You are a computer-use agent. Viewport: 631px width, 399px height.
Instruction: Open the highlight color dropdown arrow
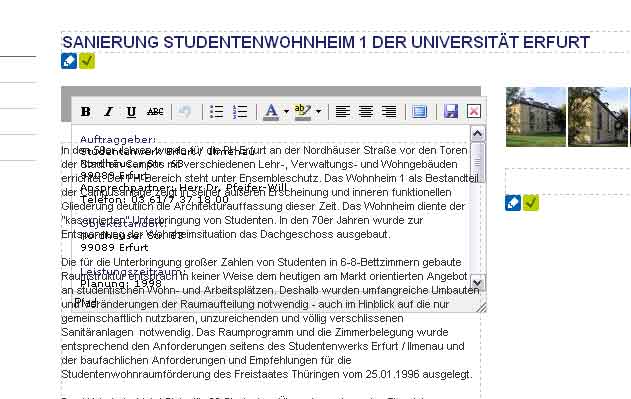click(x=318, y=112)
